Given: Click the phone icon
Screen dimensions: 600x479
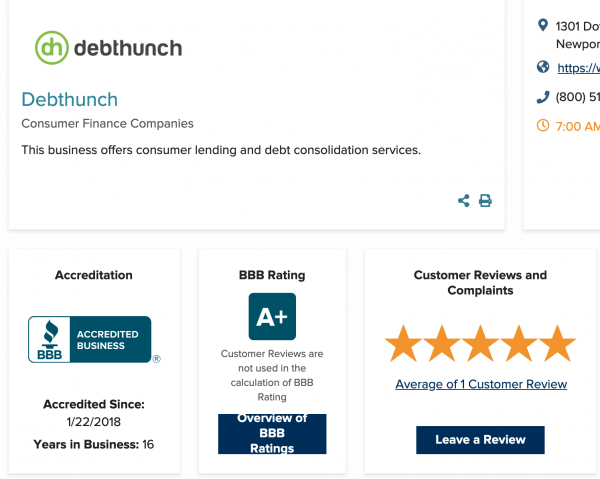Looking at the screenshot, I should (x=543, y=97).
